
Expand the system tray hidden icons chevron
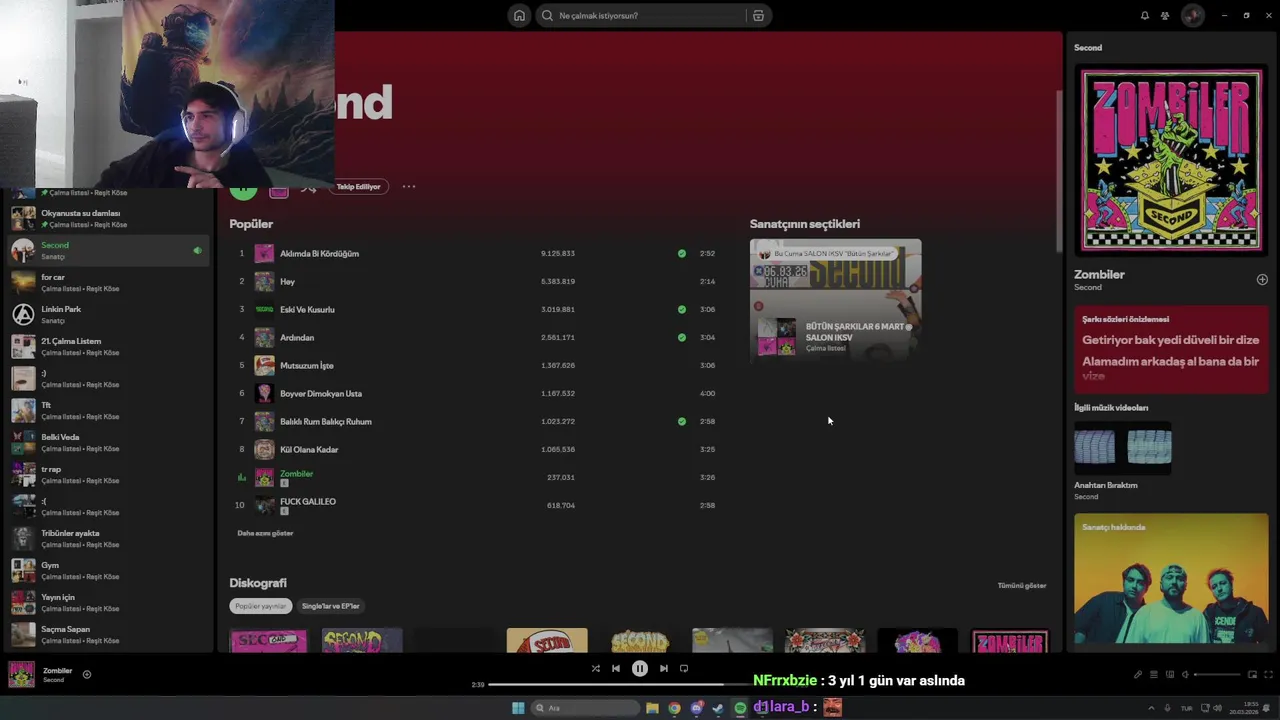coord(1152,708)
